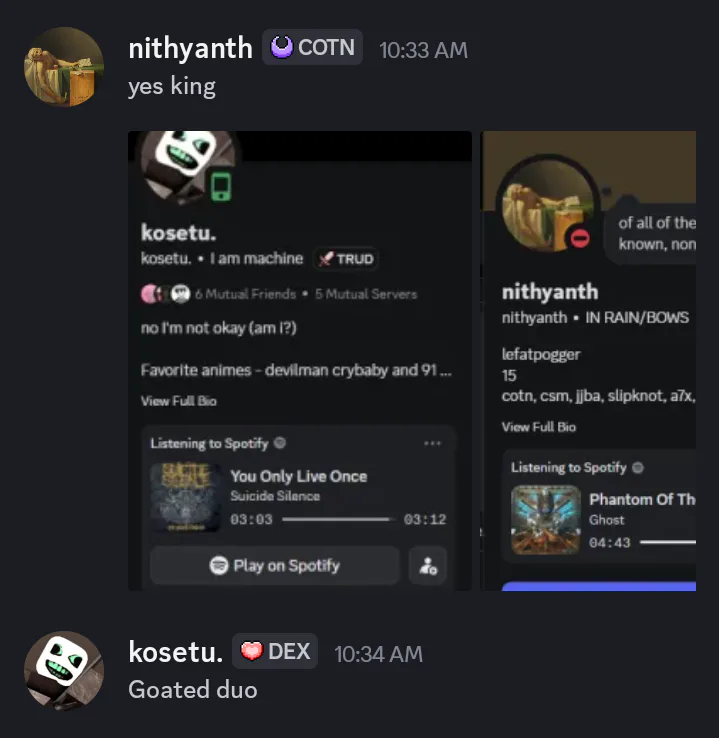Viewport: 719px width, 738px height.
Task: Open the 6 Mutual Friends link
Action: pos(246,294)
